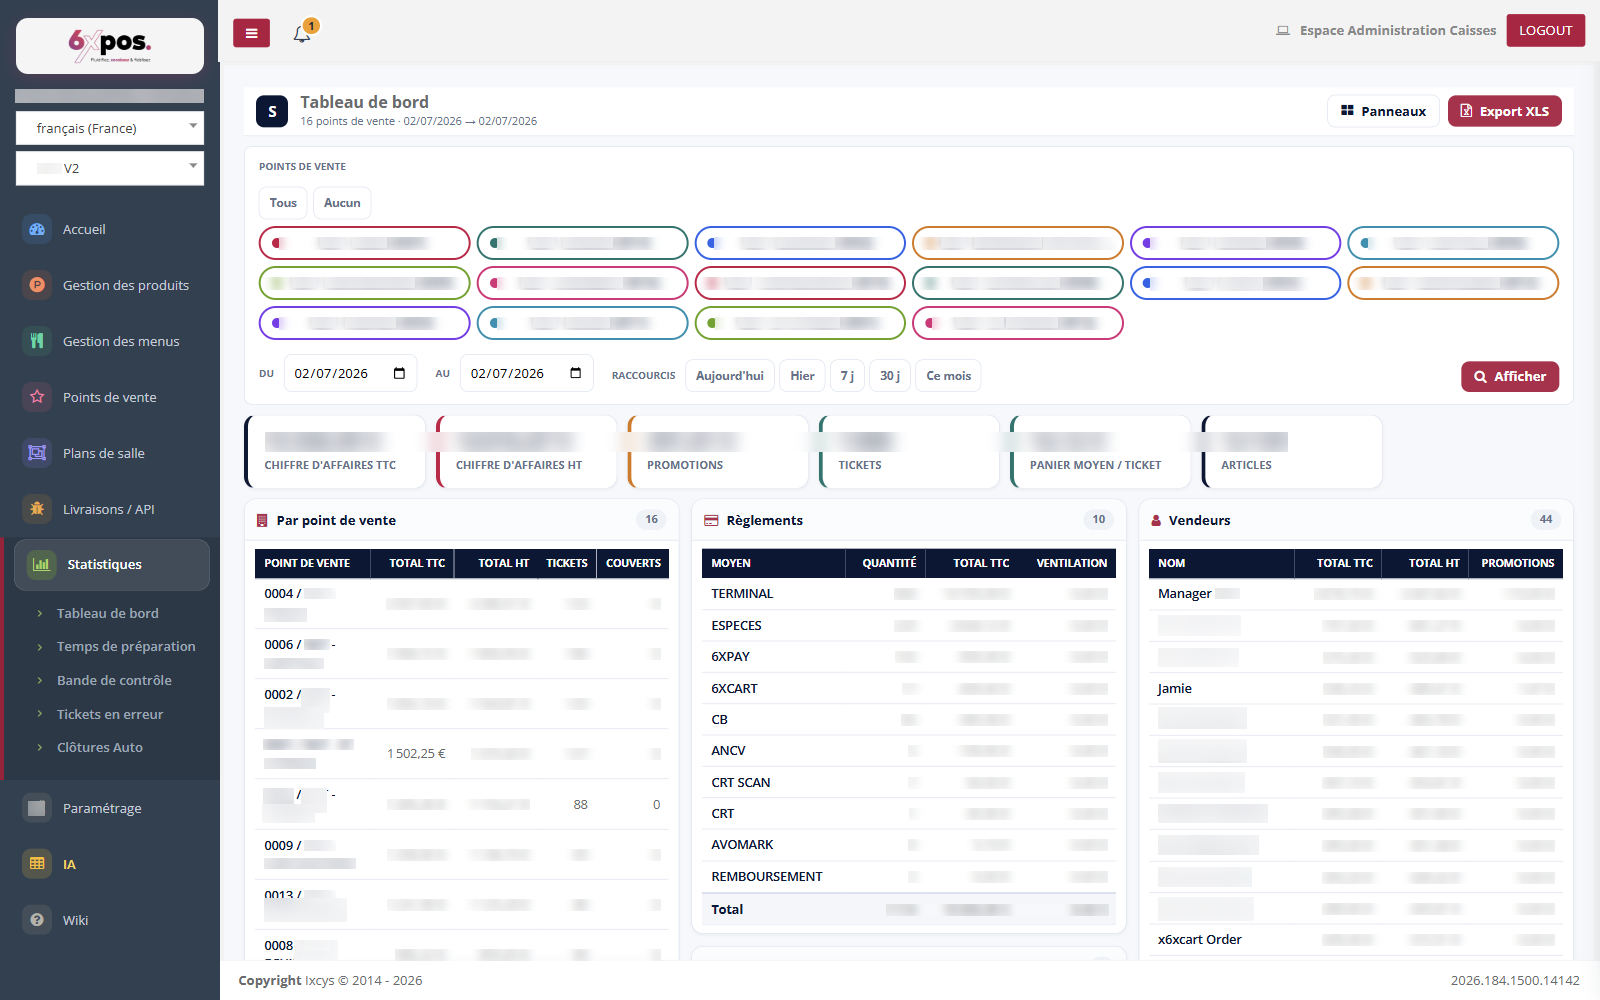
Task: Toggle the first teal point de vente pill
Action: point(582,243)
